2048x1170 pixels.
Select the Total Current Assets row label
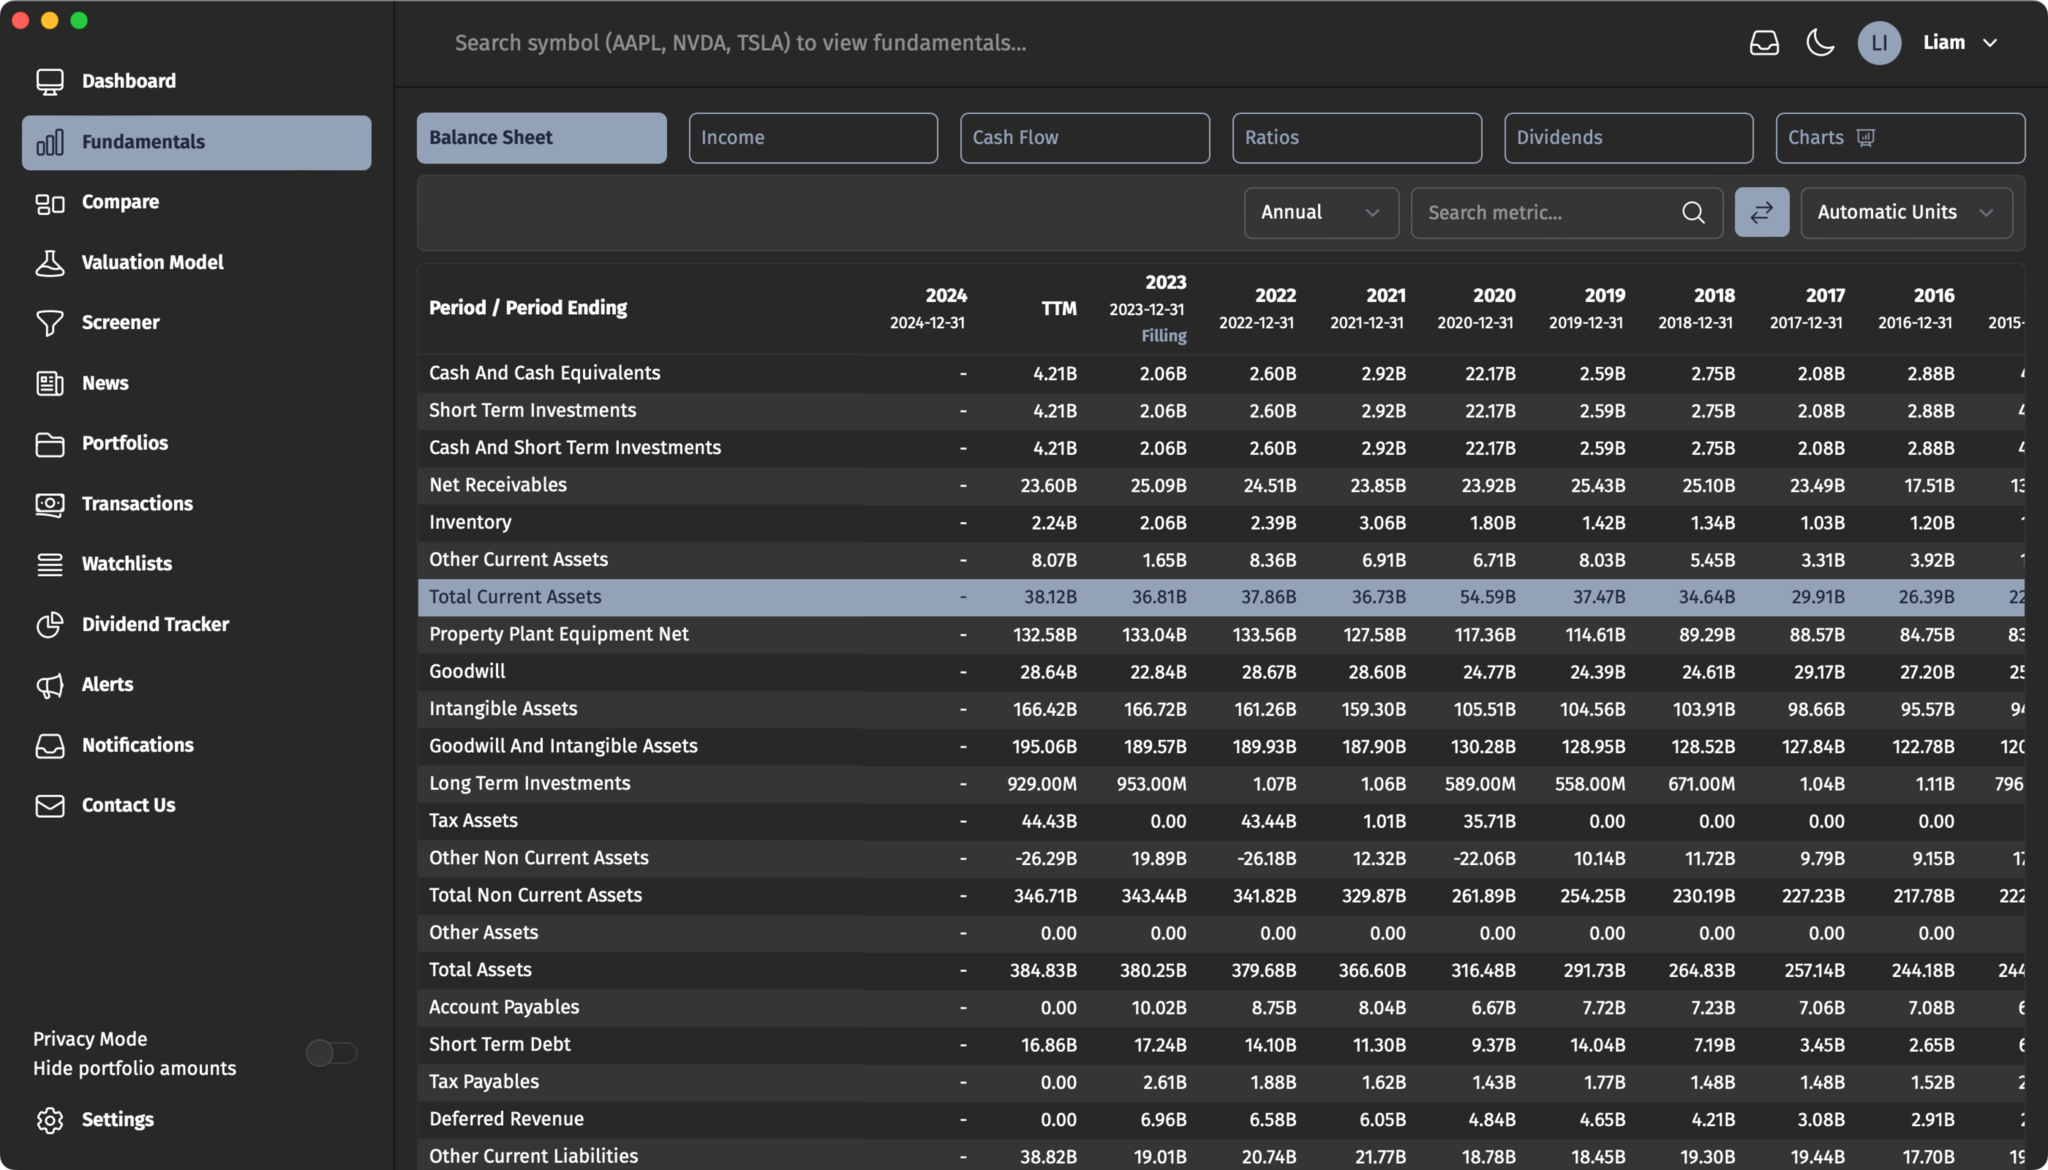coord(515,597)
